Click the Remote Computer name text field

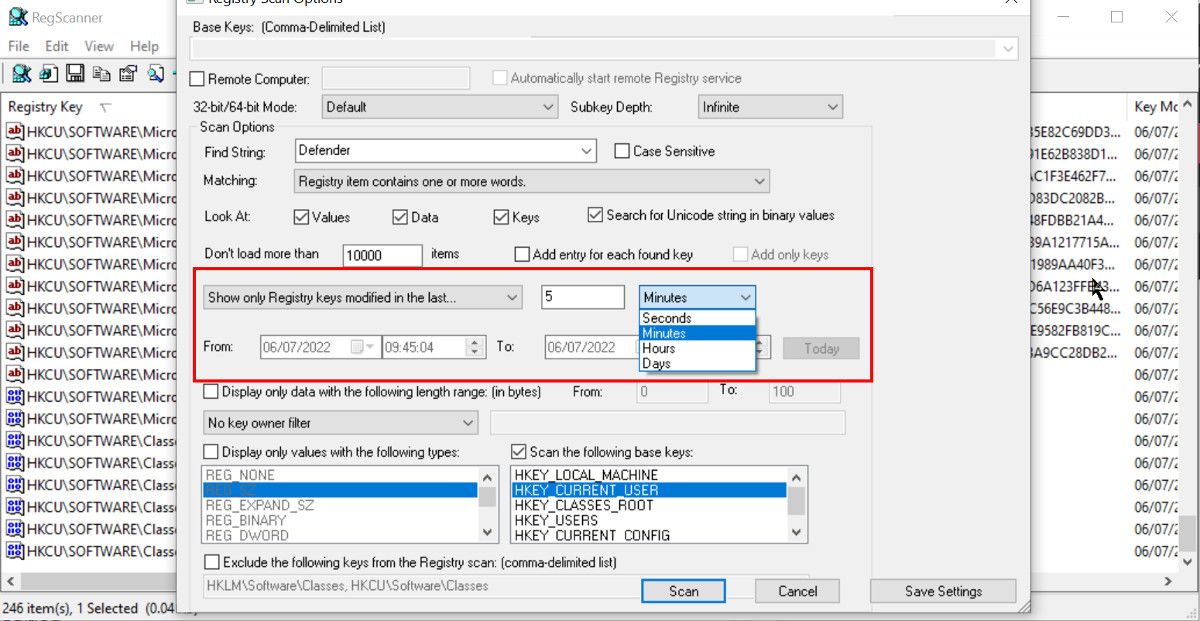point(396,79)
